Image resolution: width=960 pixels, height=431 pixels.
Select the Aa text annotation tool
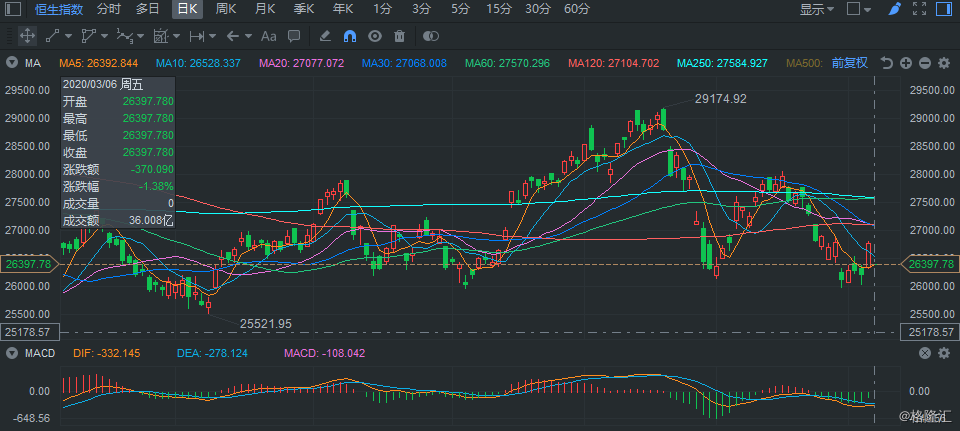click(x=269, y=36)
